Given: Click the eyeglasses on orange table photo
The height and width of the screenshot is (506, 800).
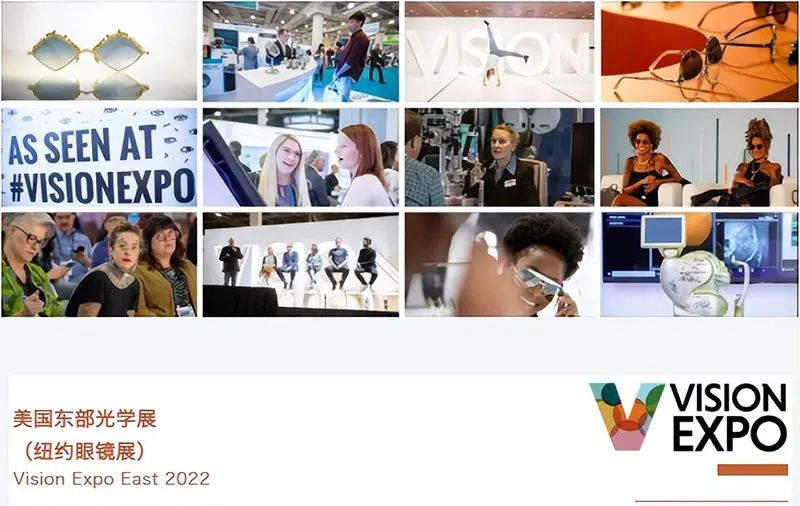Looking at the screenshot, I should (699, 51).
